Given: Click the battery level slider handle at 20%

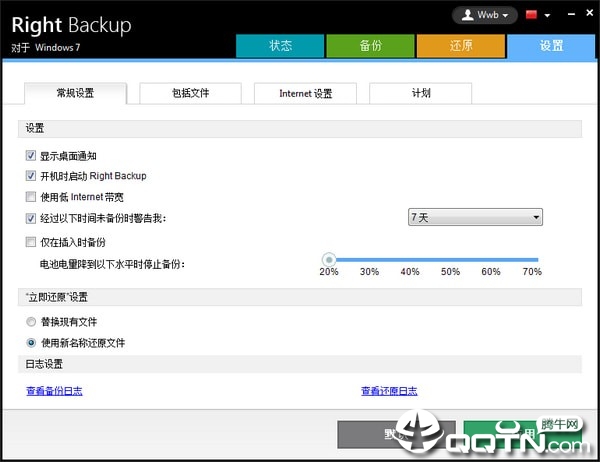Looking at the screenshot, I should click(329, 260).
